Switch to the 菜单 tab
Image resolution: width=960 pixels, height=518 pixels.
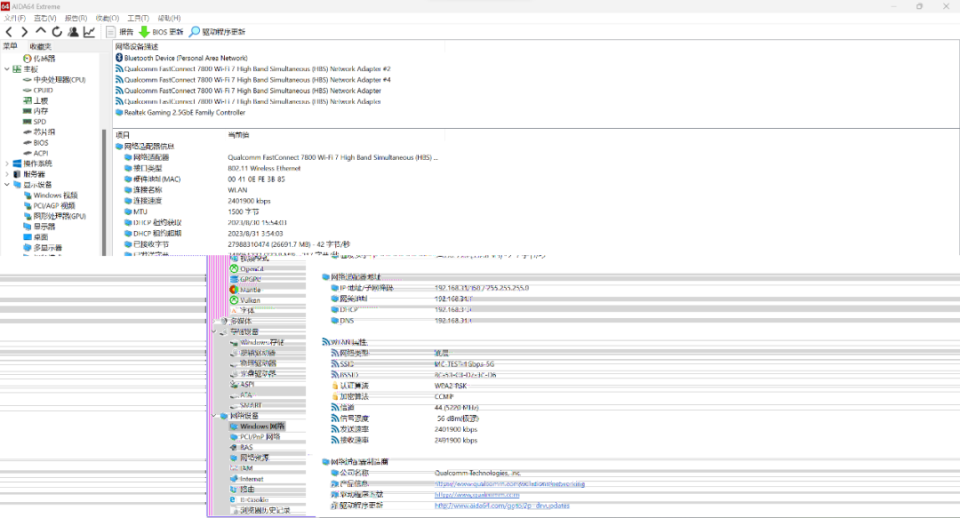[10, 47]
